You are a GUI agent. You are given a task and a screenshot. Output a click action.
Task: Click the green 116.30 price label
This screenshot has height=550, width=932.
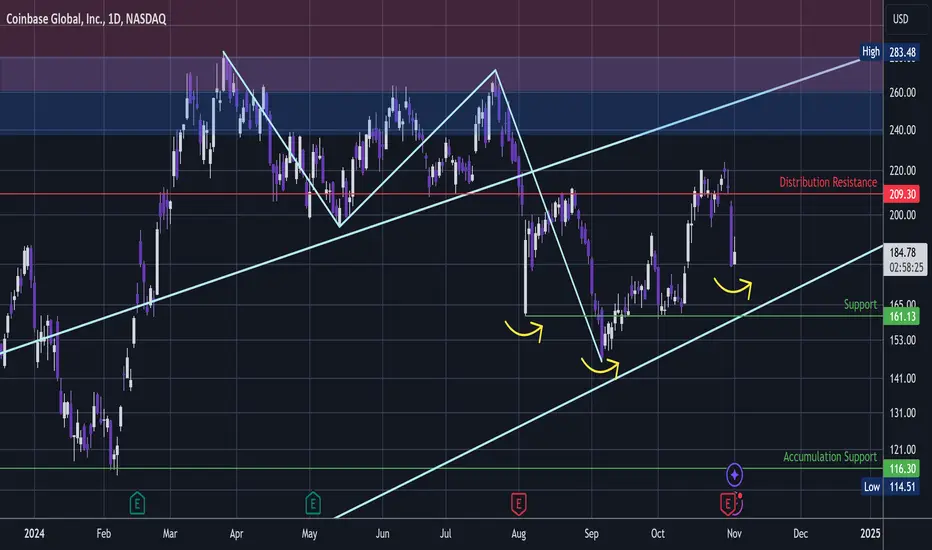pos(902,469)
